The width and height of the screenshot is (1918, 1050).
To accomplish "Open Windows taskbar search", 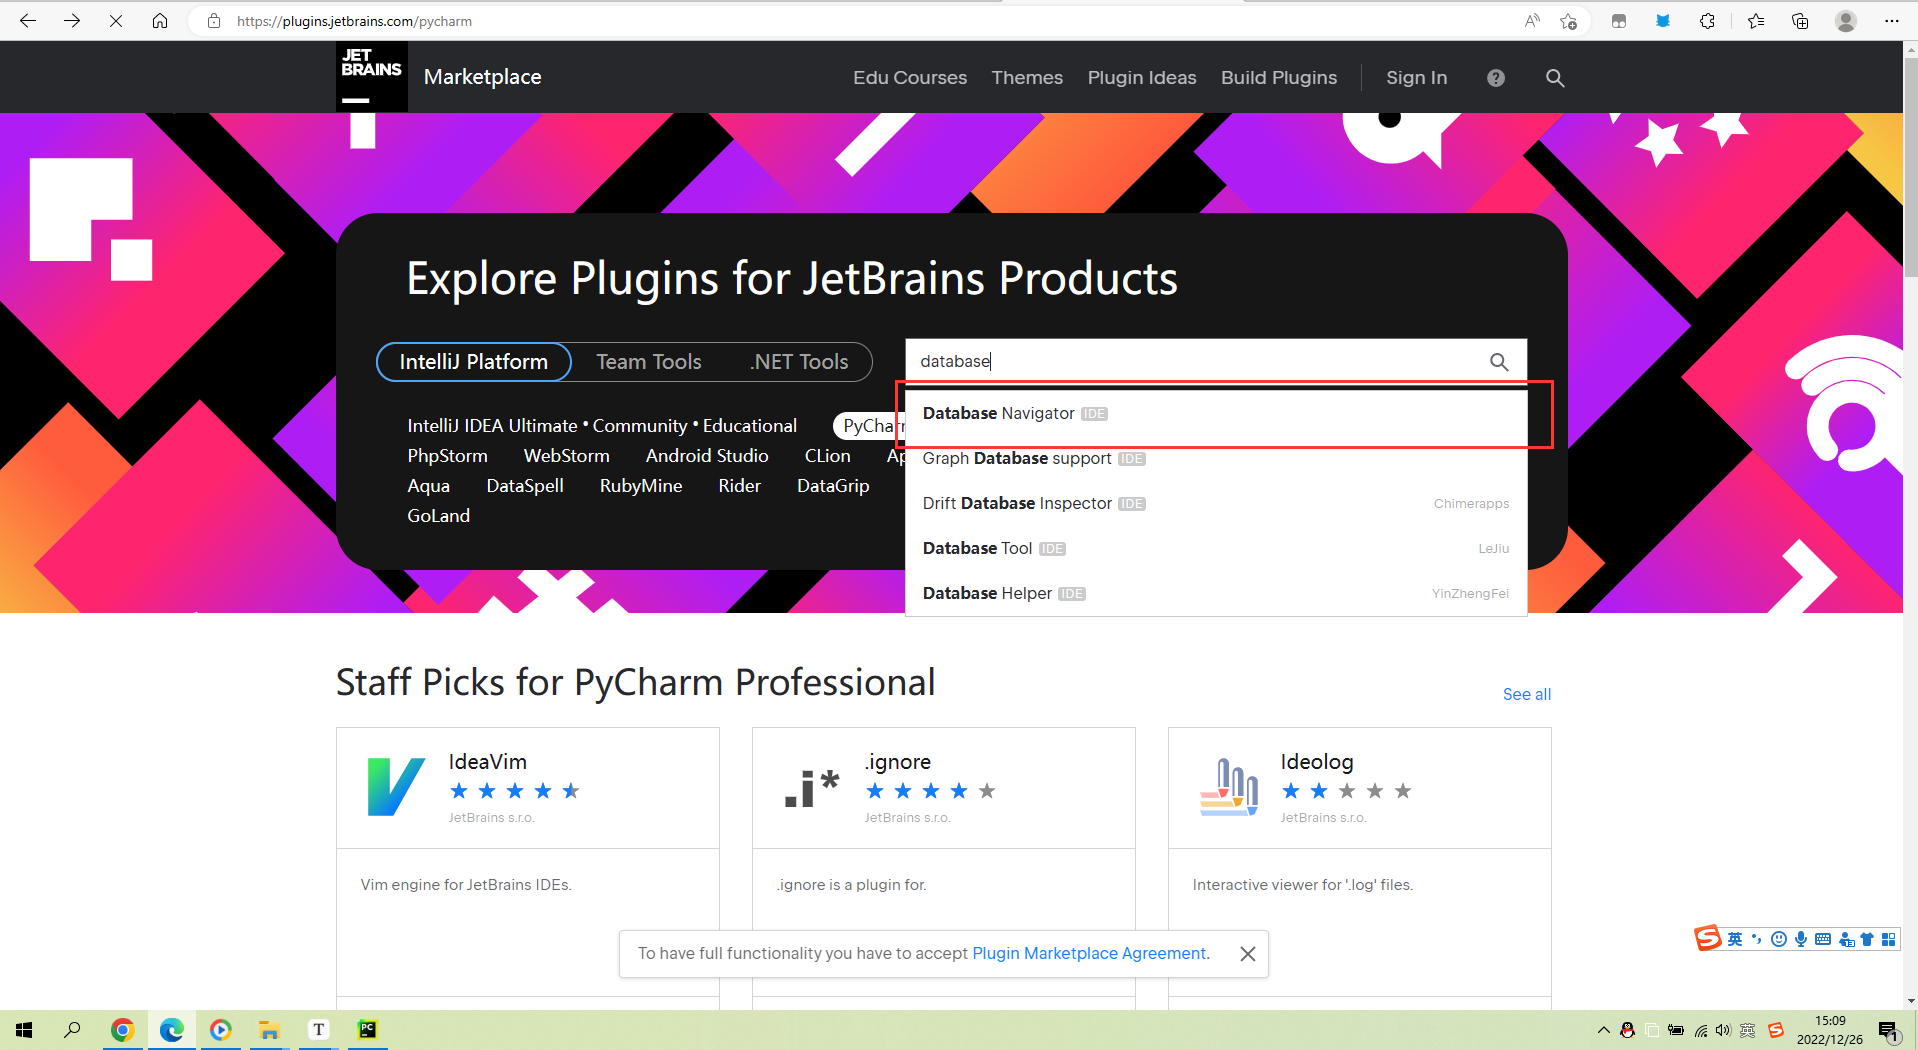I will [x=72, y=1030].
